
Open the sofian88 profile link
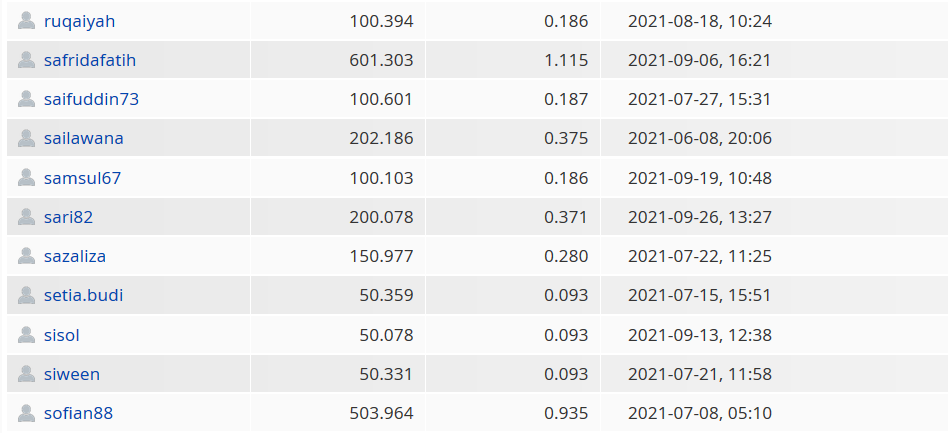pyautogui.click(x=78, y=414)
